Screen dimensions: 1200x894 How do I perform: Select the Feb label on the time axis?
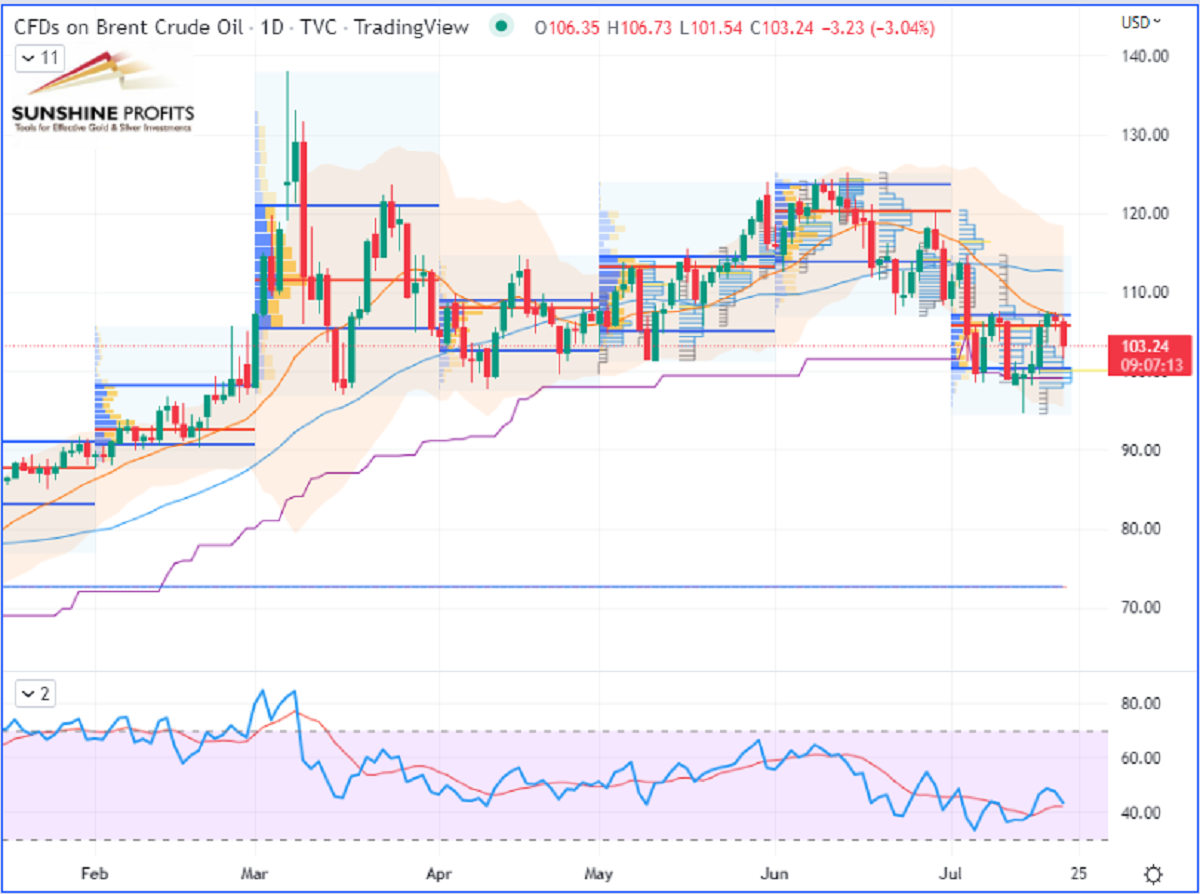tap(94, 871)
